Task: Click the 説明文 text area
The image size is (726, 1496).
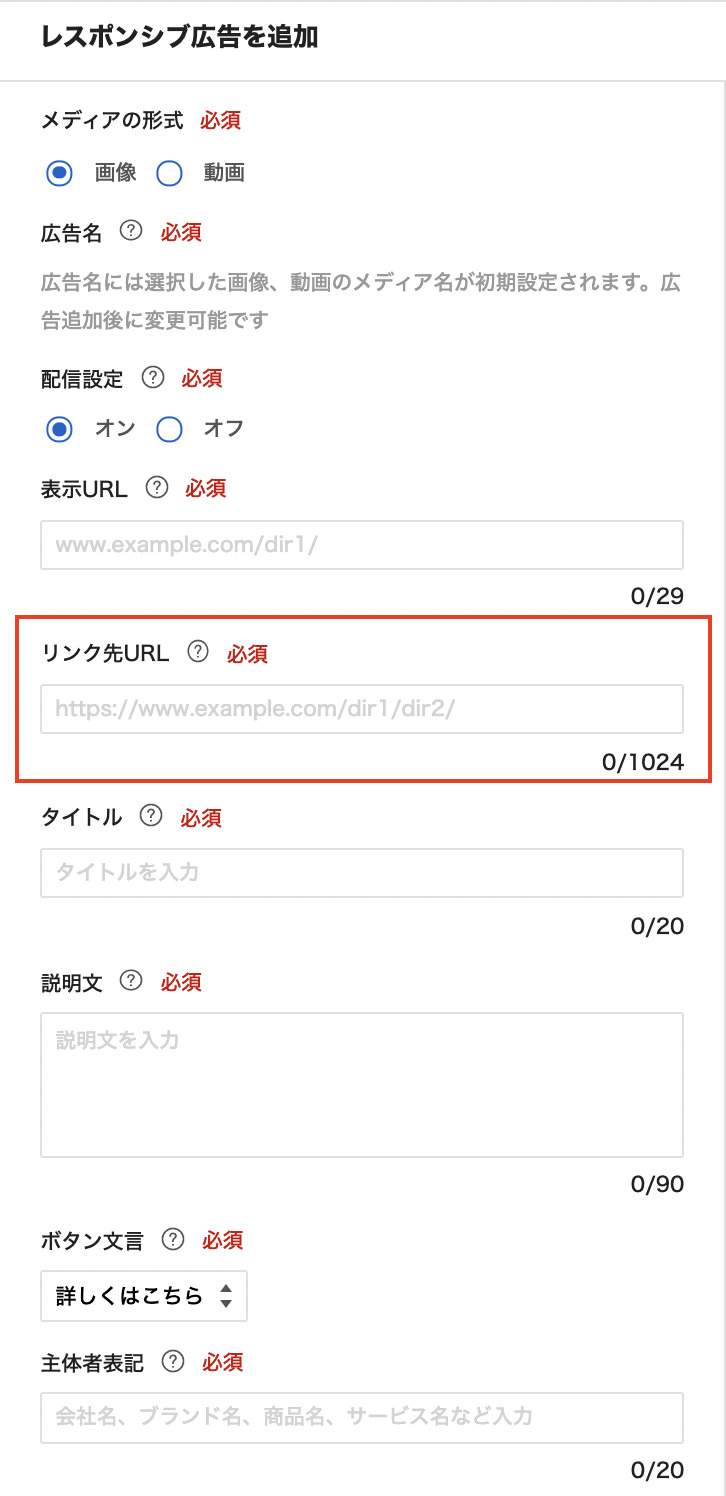Action: point(362,1085)
